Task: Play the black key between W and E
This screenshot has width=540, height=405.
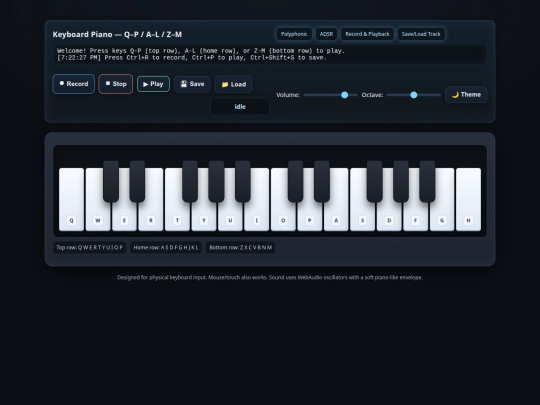Action: 111,181
